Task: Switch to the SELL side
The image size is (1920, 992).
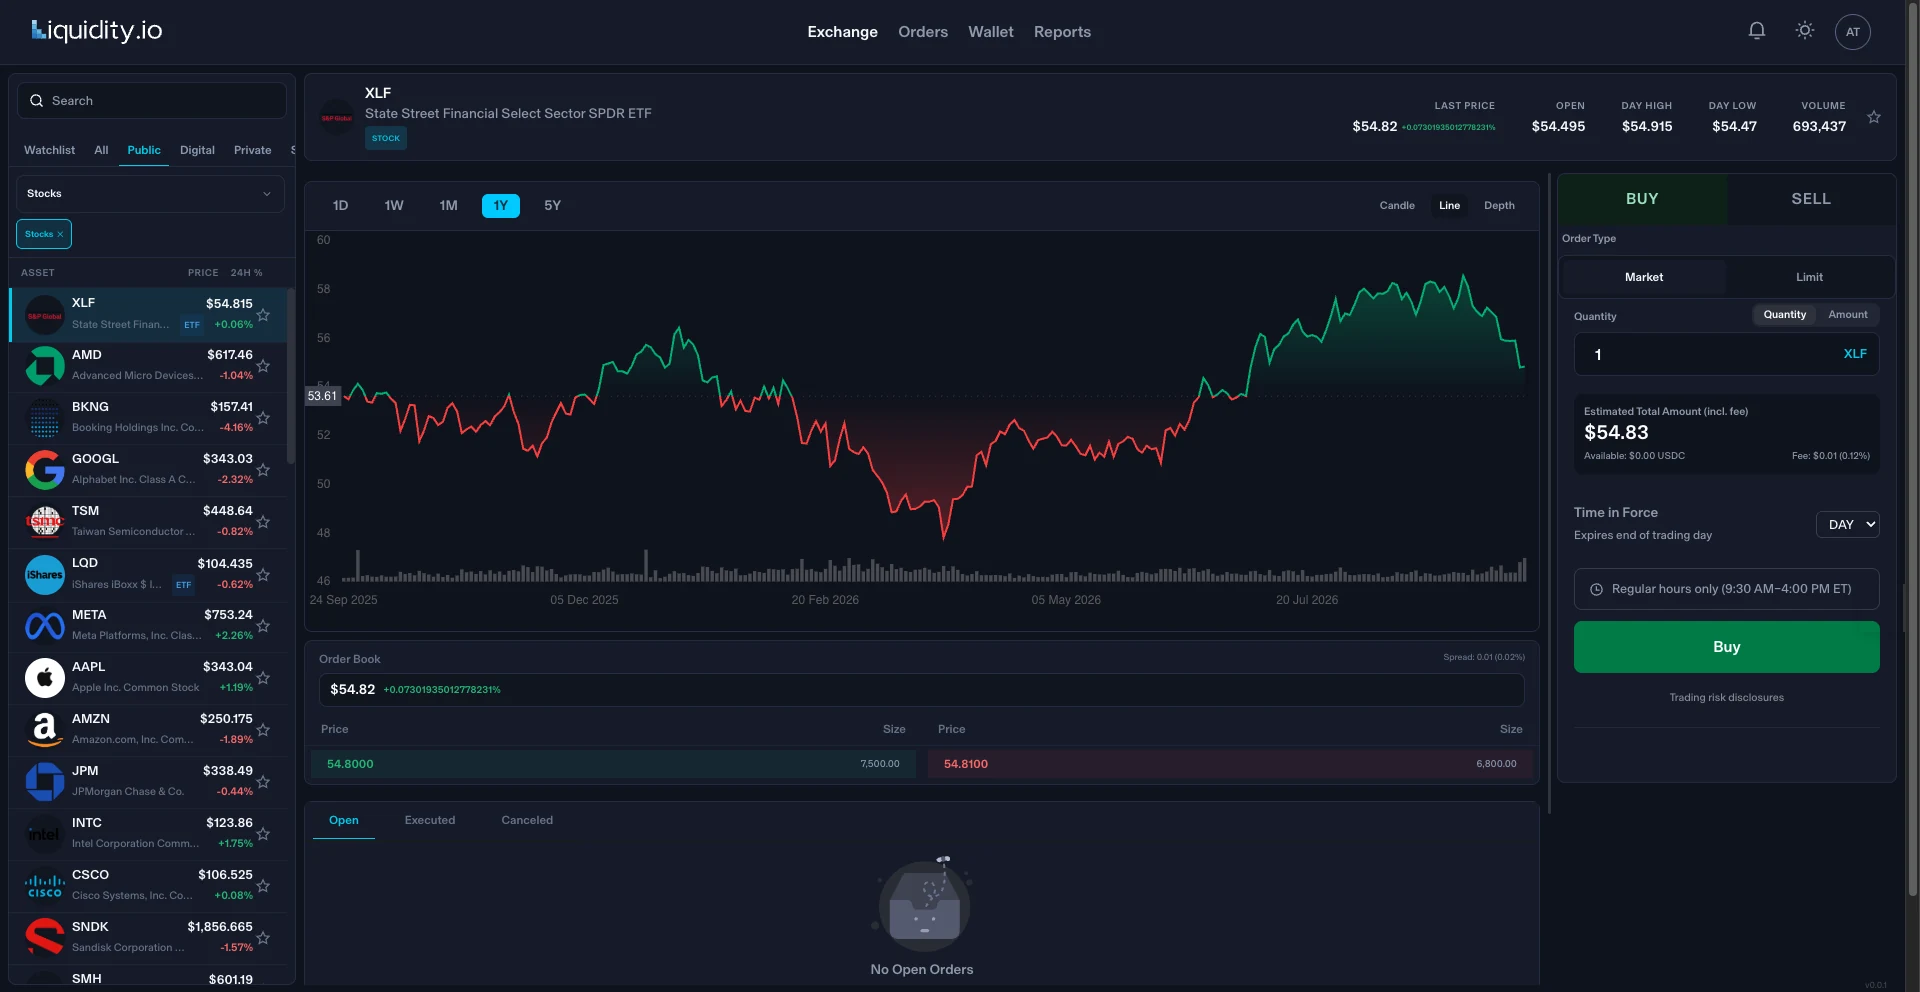Action: pos(1811,199)
